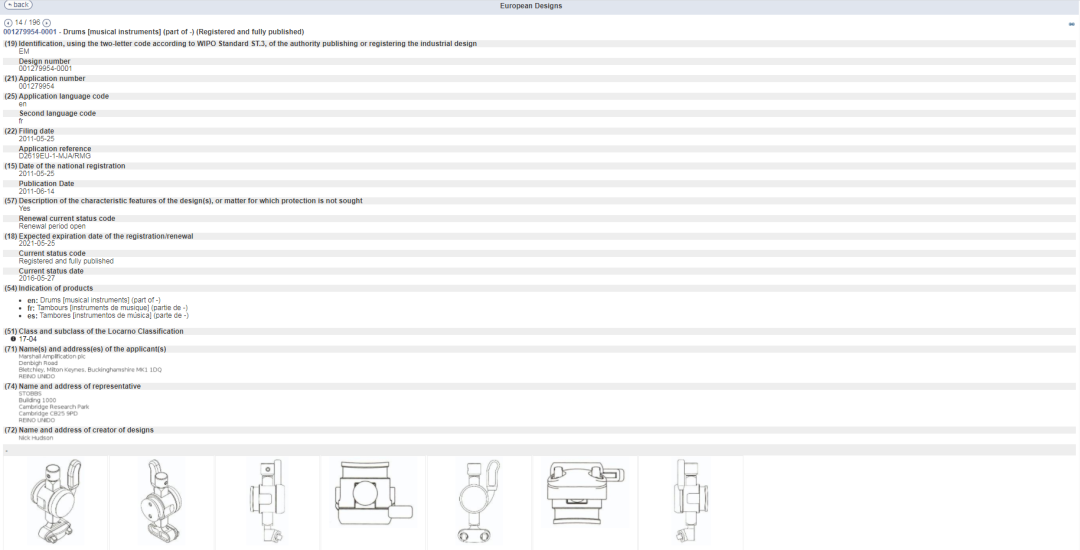Select 'Cambridge Research Park' address line
Viewport: 1080px width, 550px height.
54,407
